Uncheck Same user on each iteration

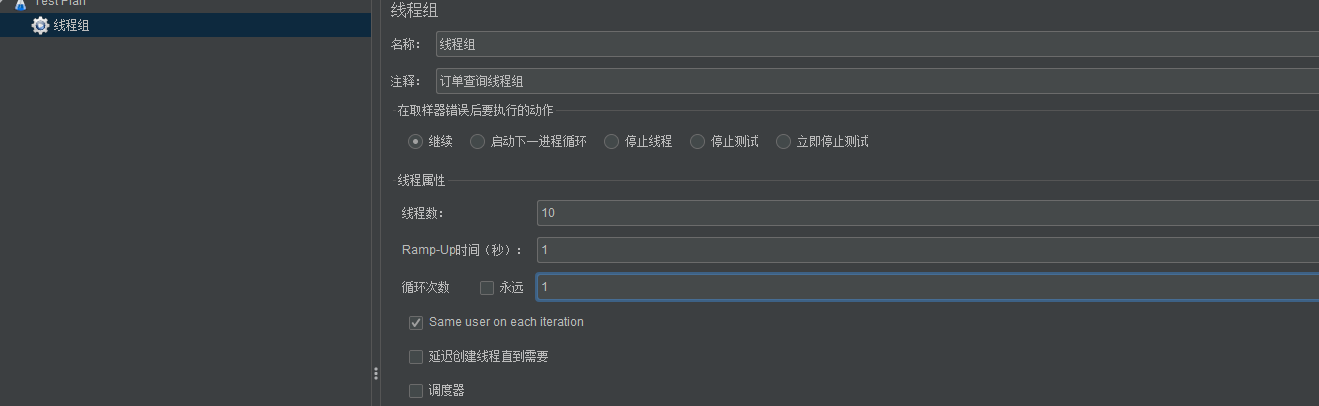[416, 323]
